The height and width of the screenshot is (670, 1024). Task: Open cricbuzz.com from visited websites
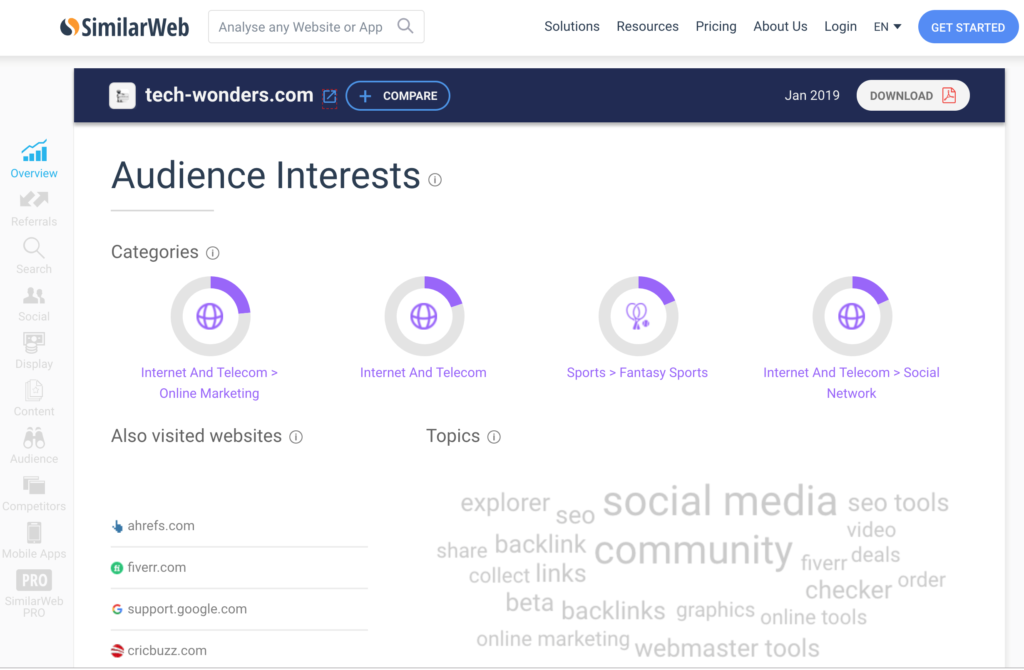(167, 651)
